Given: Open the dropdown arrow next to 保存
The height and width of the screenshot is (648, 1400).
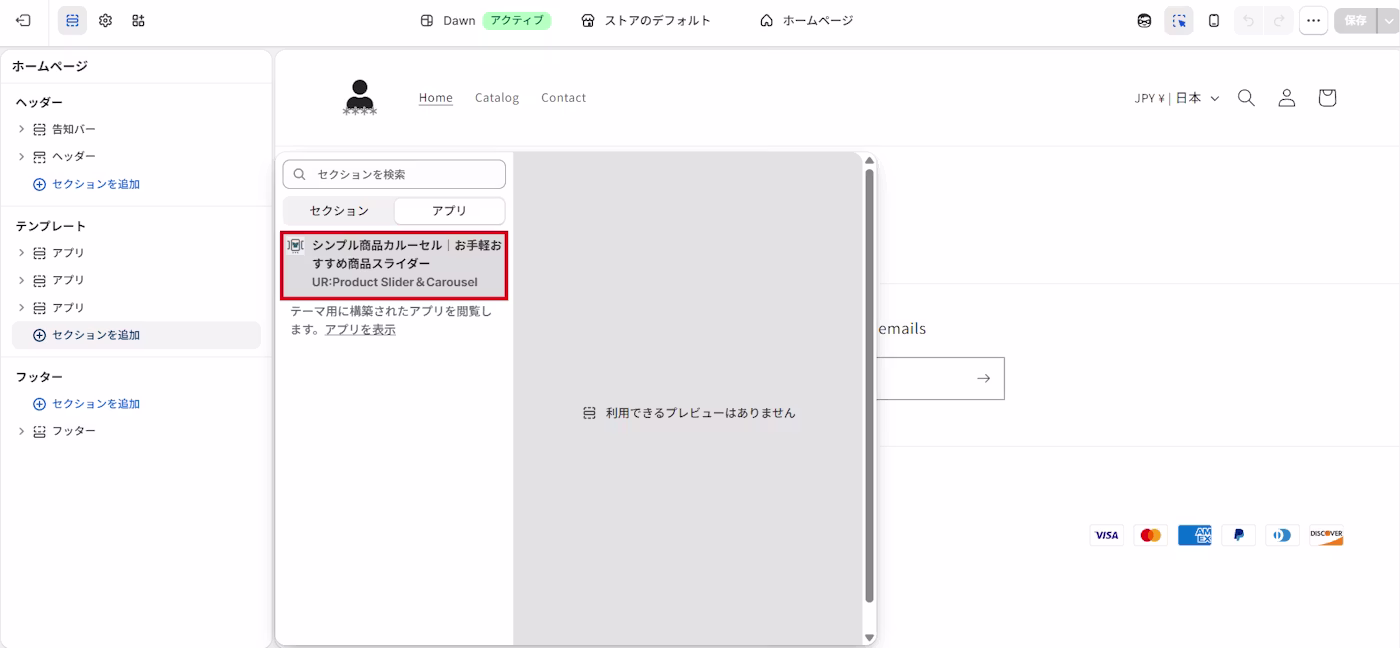Looking at the screenshot, I should tap(1386, 20).
